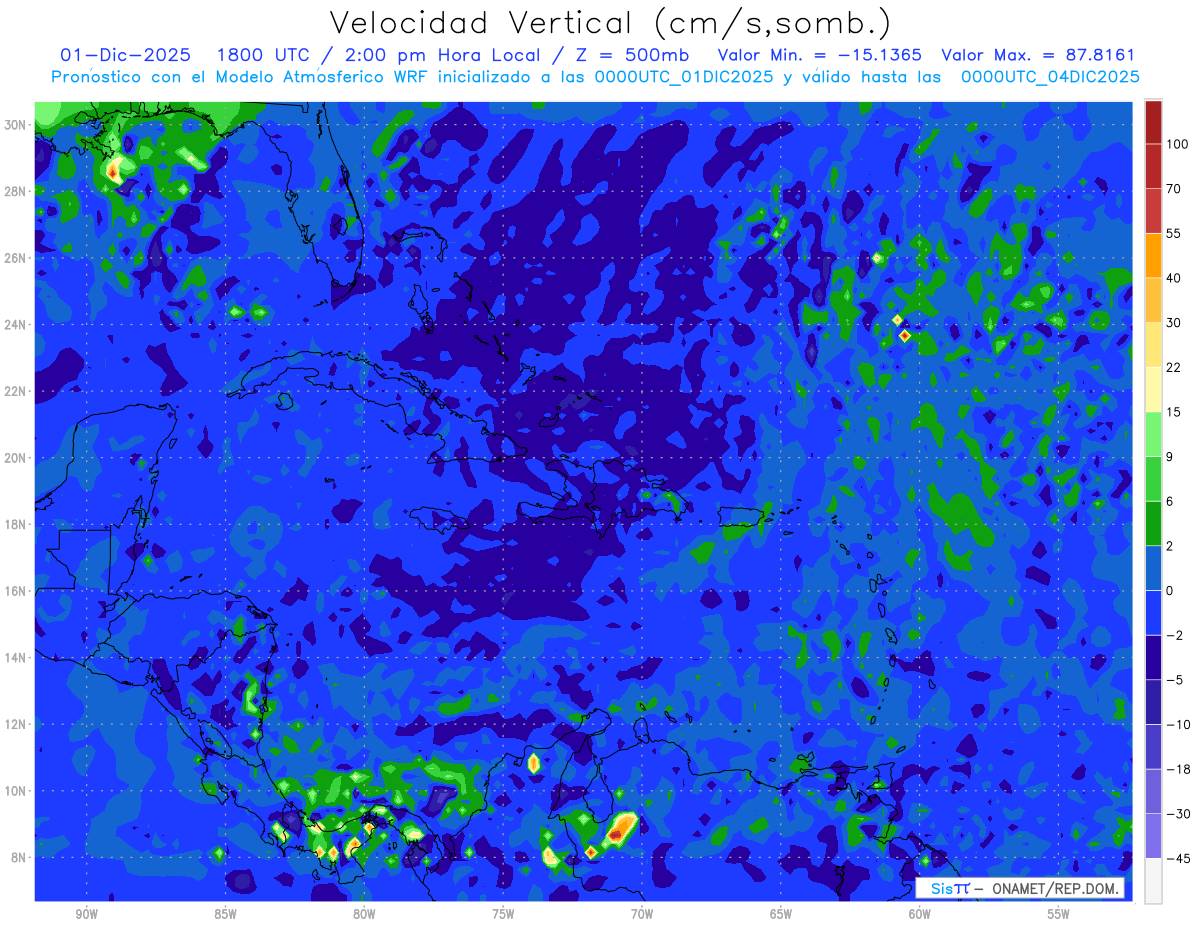Viewport: 1200px width, 927px height.
Task: Click the "75W" longitude label
Action: (503, 914)
